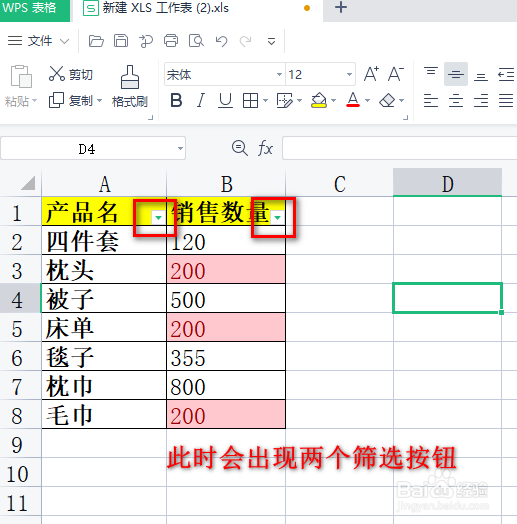Toggle vertical middle alignment
This screenshot has width=517, height=524.
click(456, 74)
